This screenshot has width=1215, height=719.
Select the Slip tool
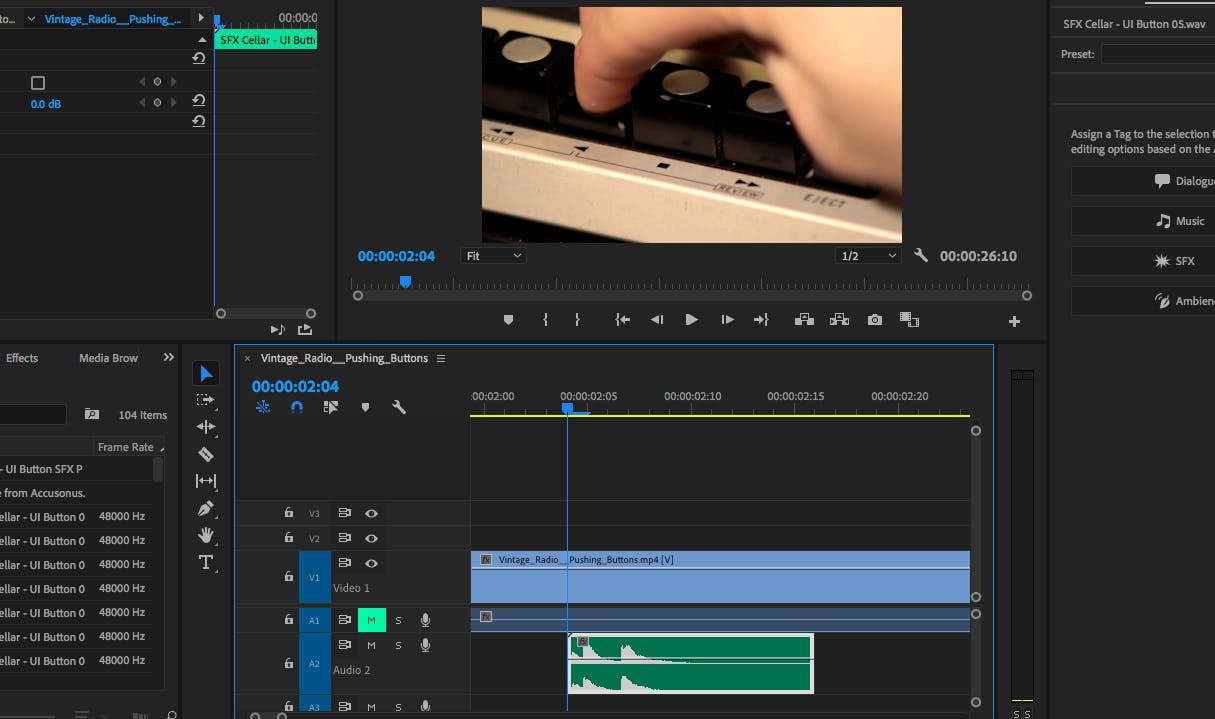point(206,481)
